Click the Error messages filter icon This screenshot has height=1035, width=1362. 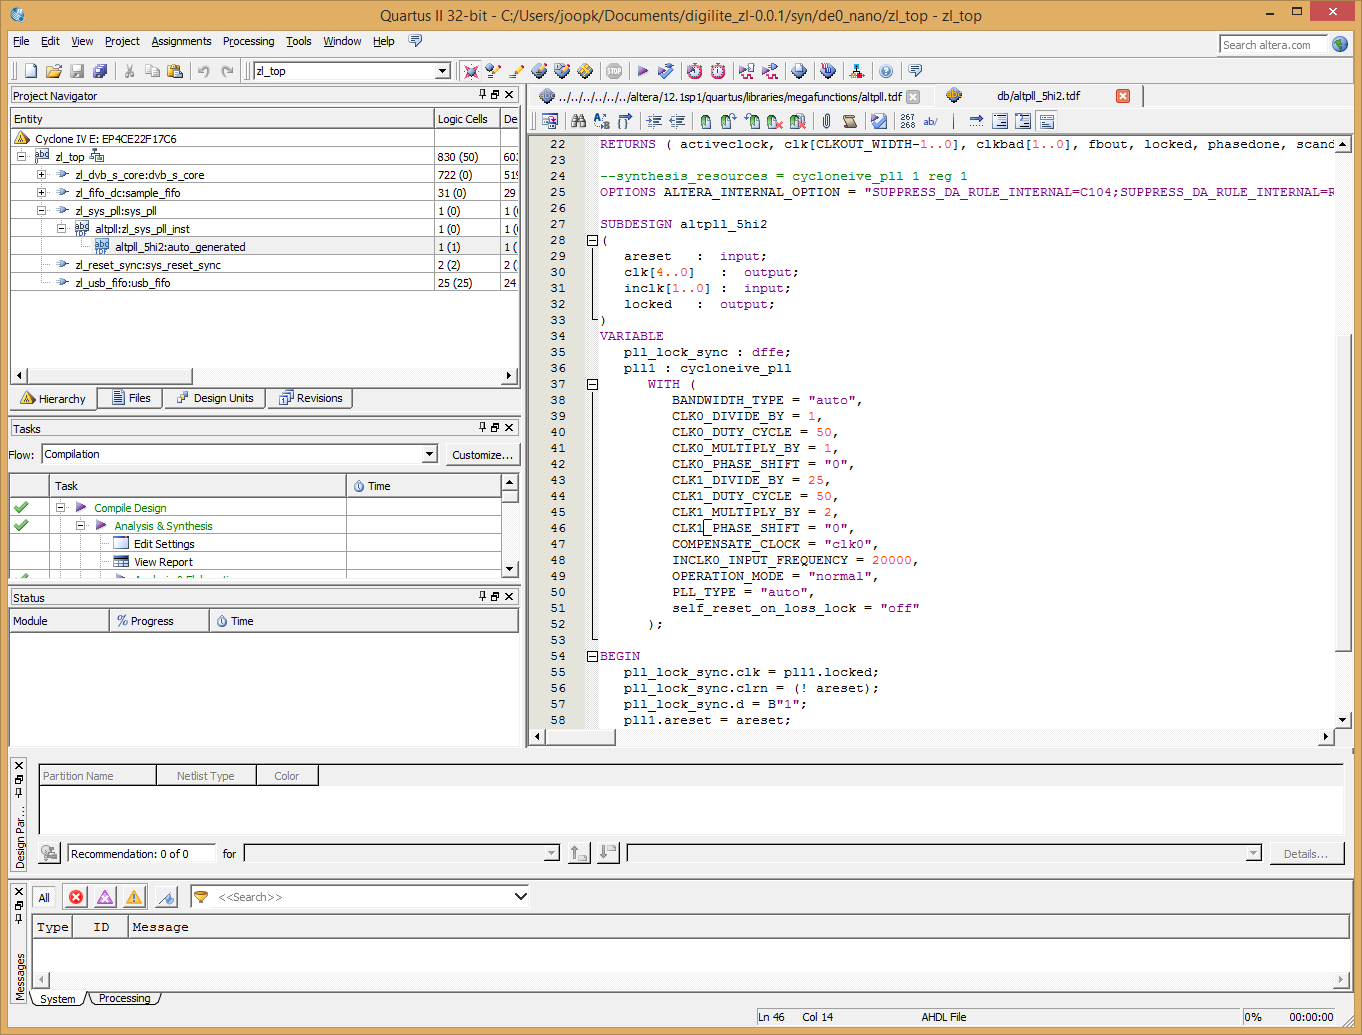tap(76, 897)
